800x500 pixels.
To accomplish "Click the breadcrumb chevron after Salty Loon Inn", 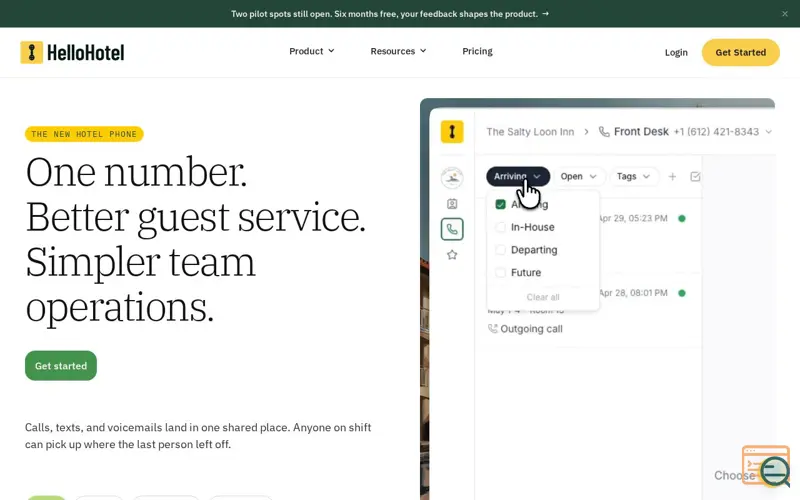I will tap(586, 132).
